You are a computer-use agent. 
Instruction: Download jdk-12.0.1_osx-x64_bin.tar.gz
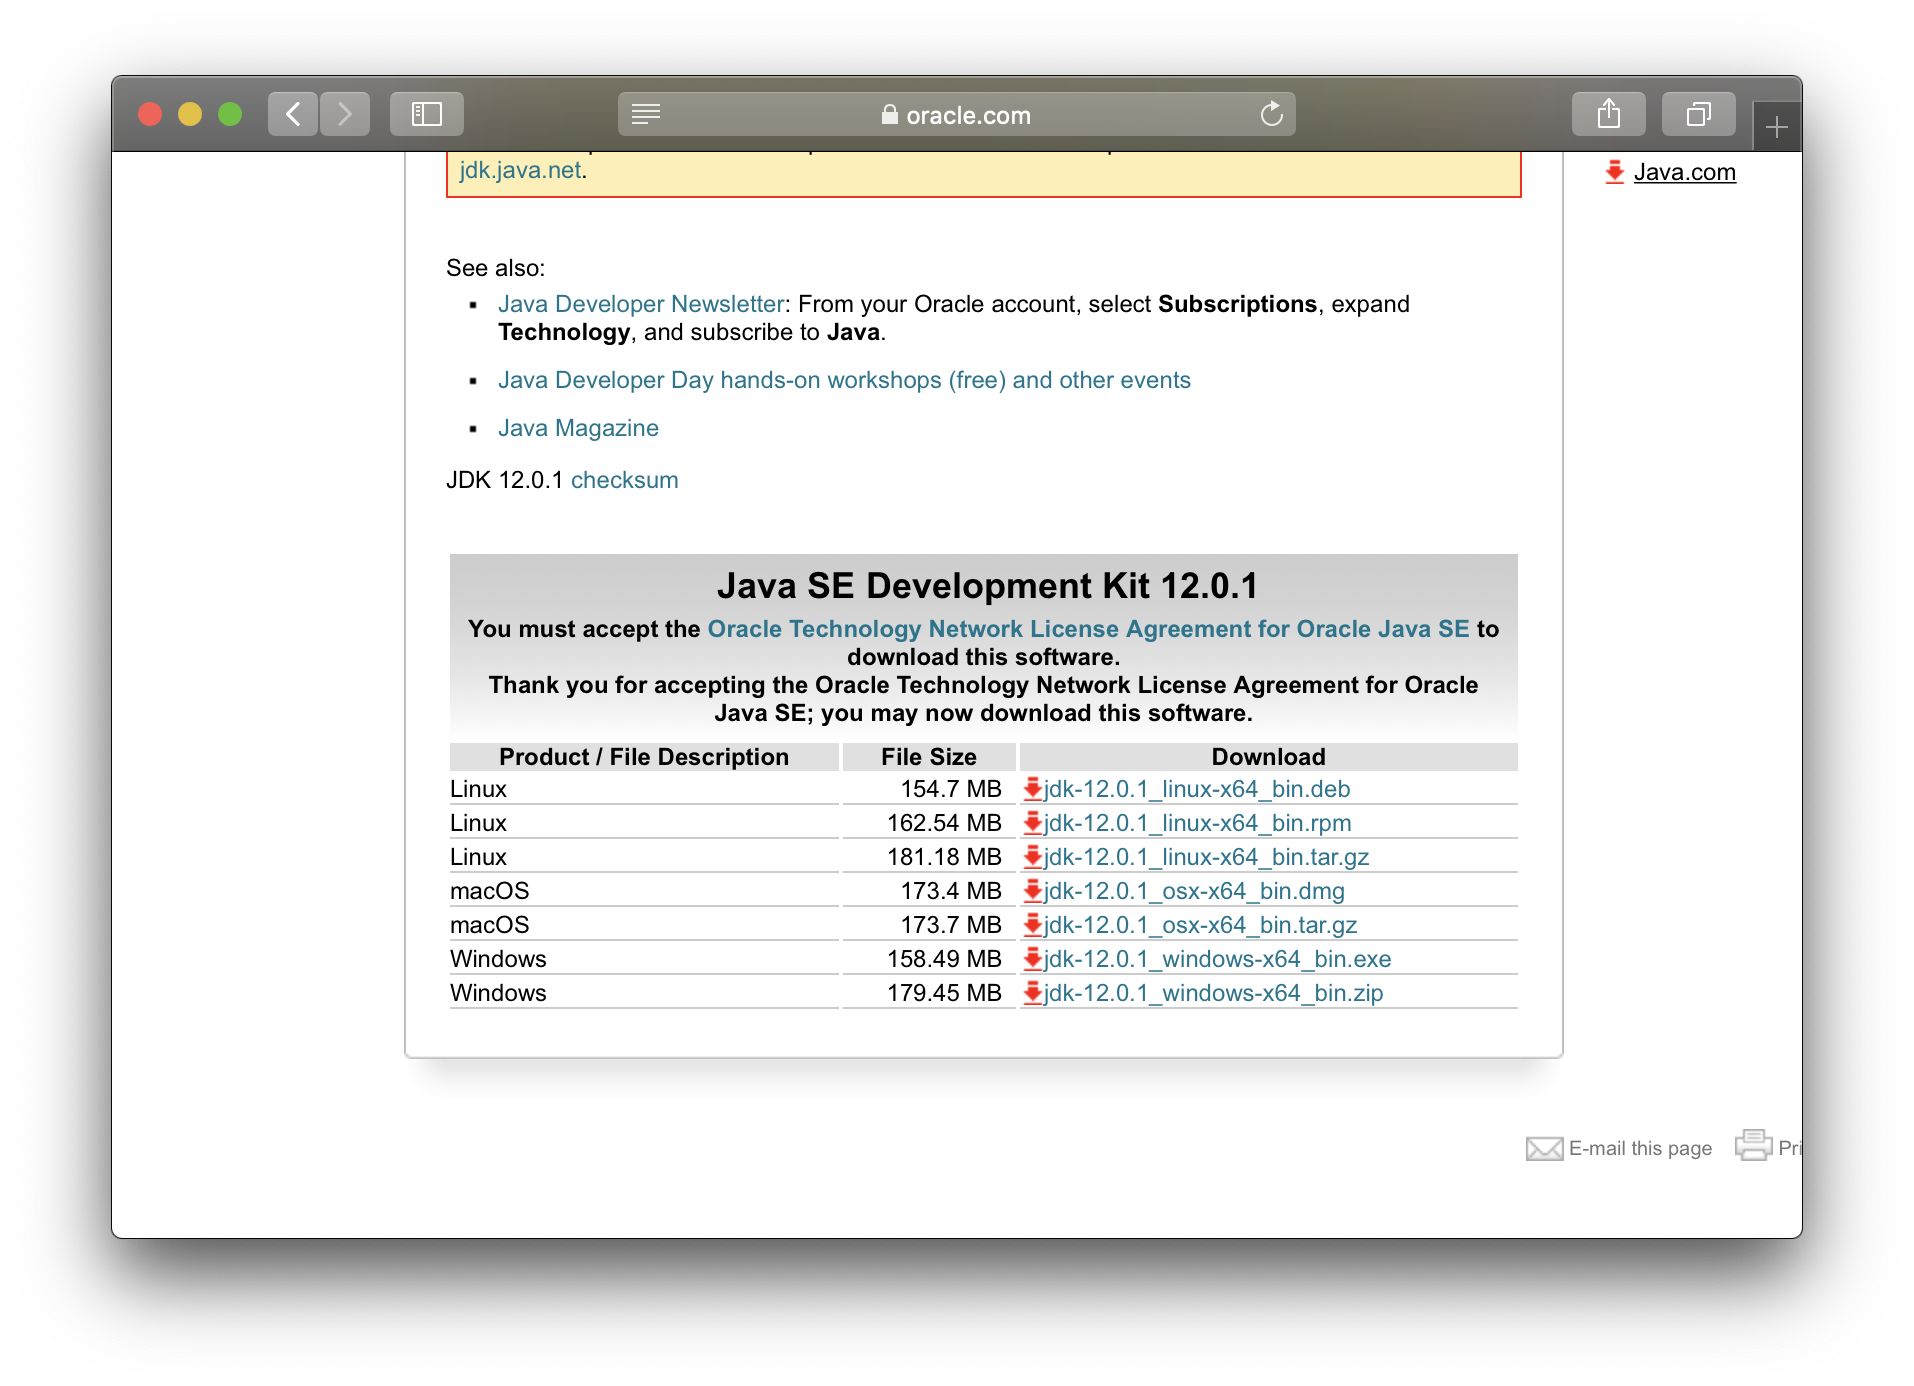pos(1200,925)
